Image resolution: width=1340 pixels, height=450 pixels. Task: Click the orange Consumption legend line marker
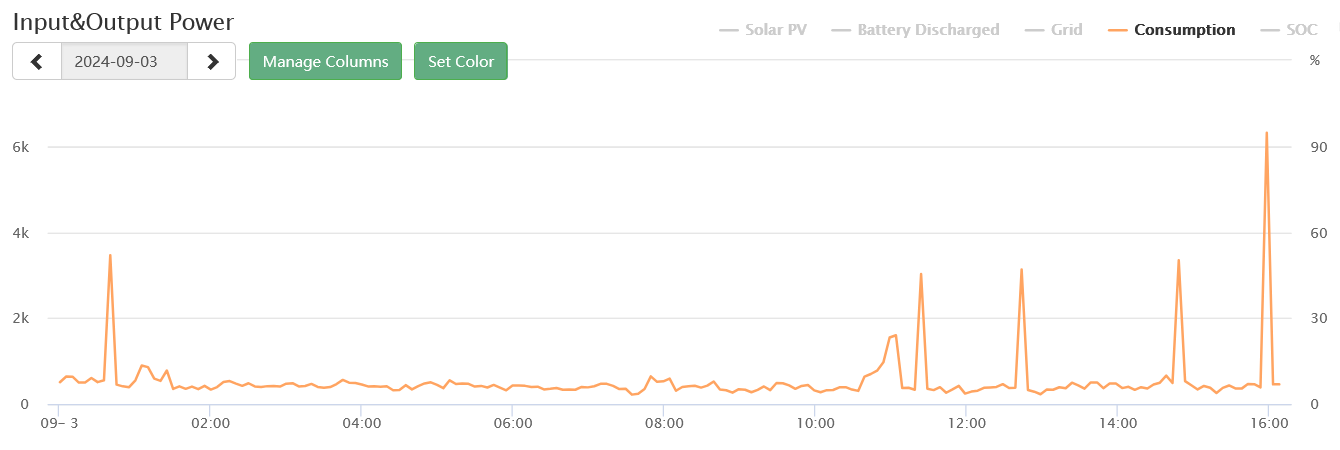click(1118, 30)
